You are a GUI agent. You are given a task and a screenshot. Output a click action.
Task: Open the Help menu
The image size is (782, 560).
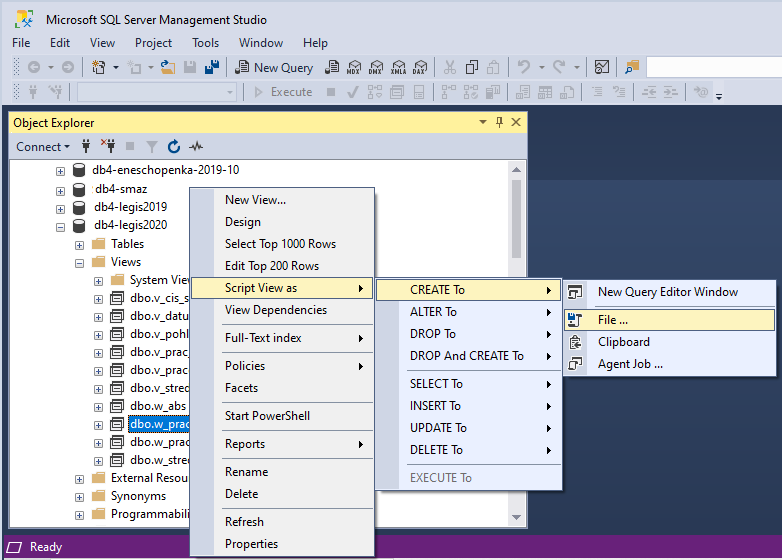click(x=315, y=43)
